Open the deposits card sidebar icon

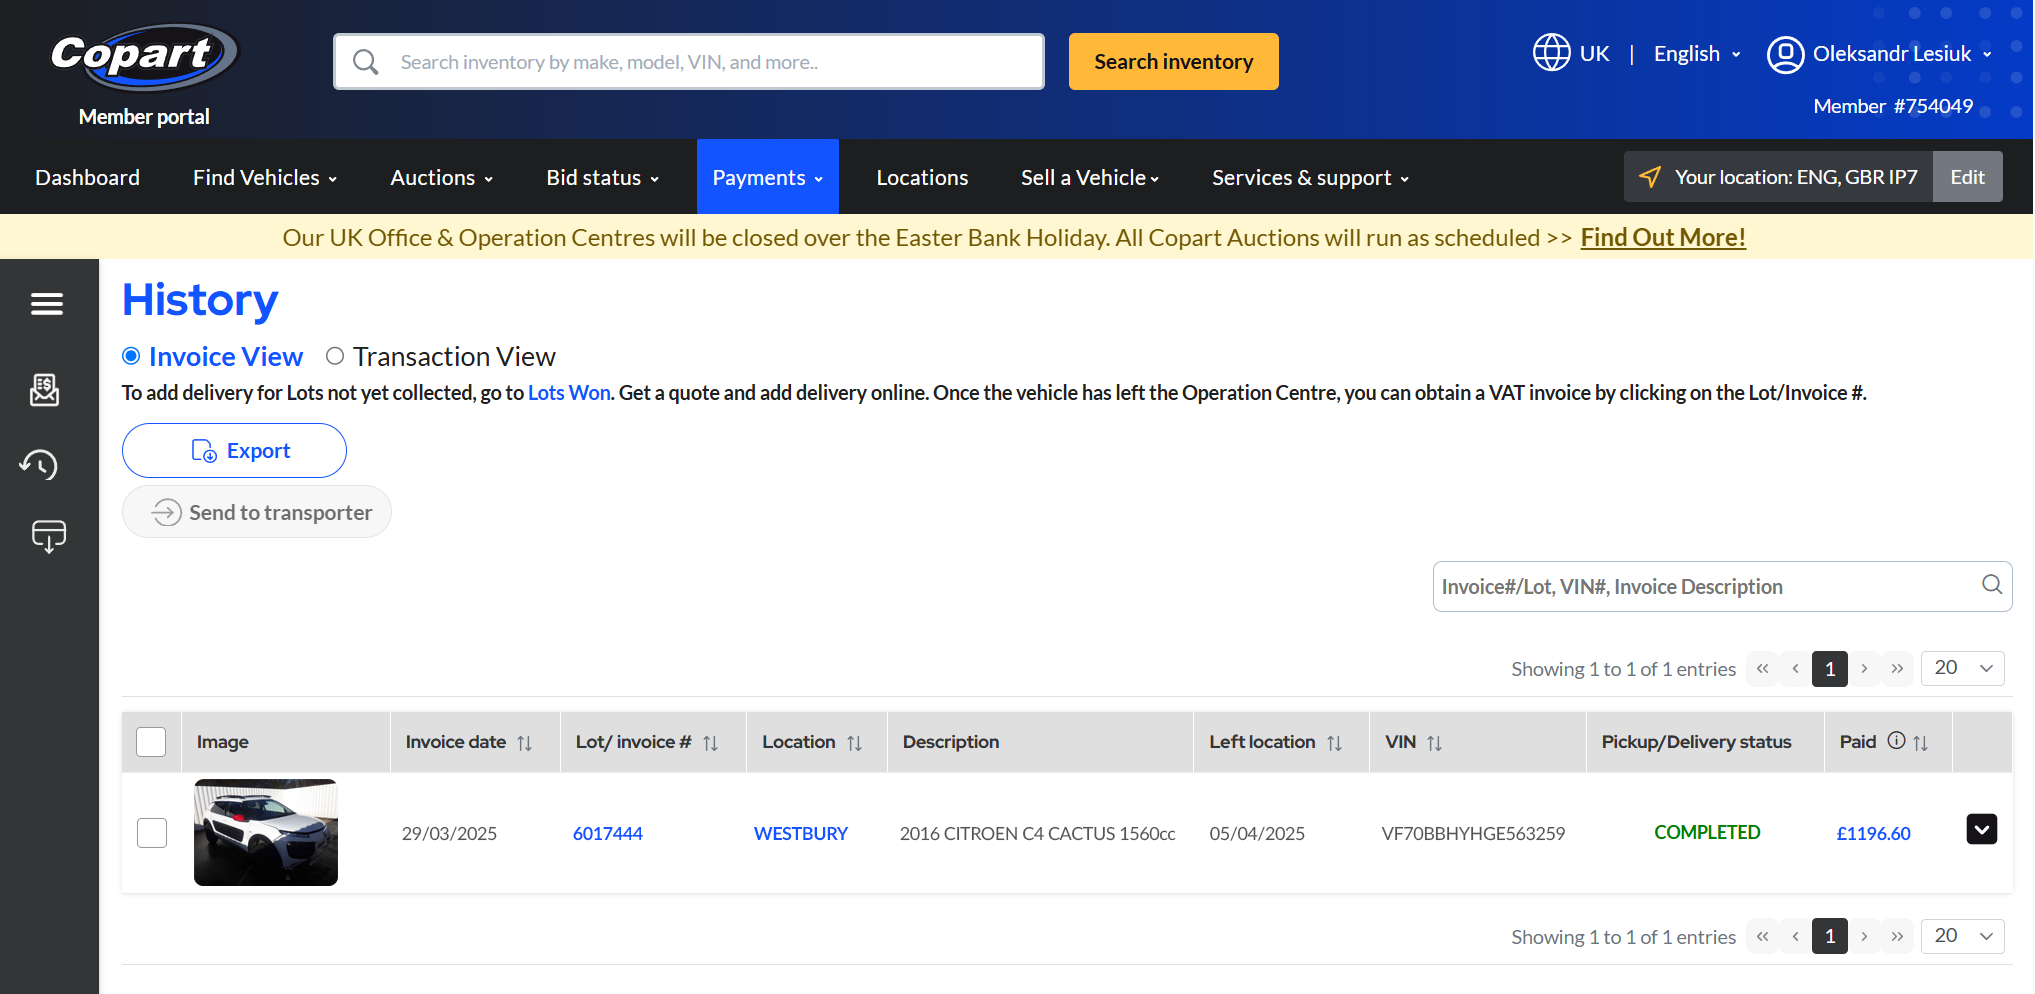[49, 537]
